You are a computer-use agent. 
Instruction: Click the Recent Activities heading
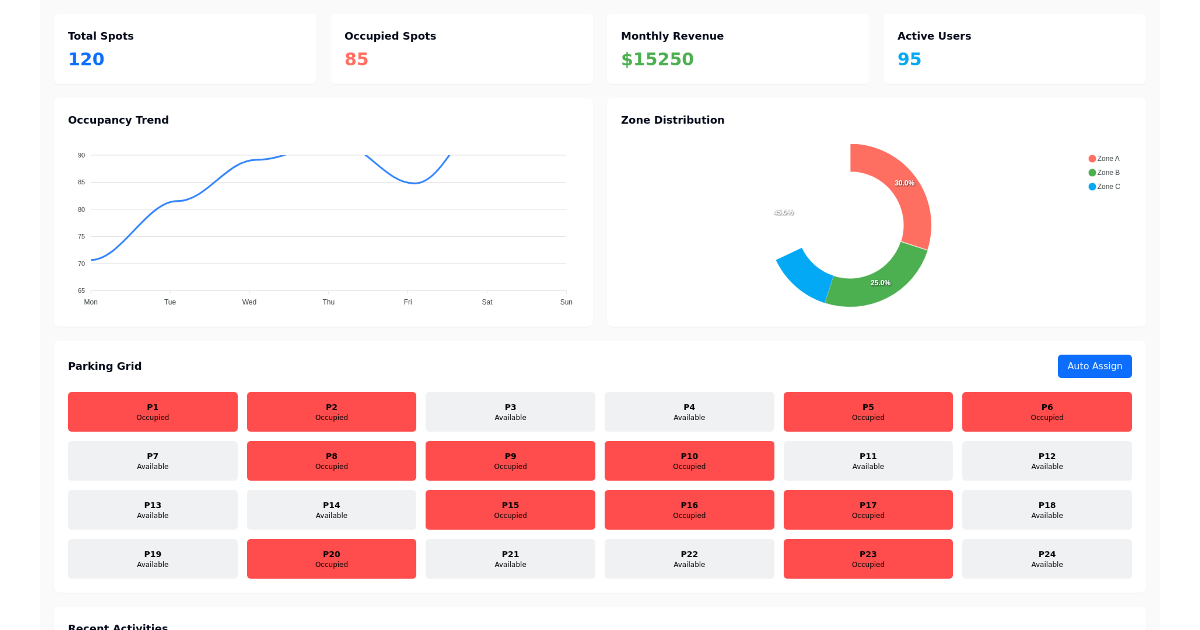(x=117, y=627)
